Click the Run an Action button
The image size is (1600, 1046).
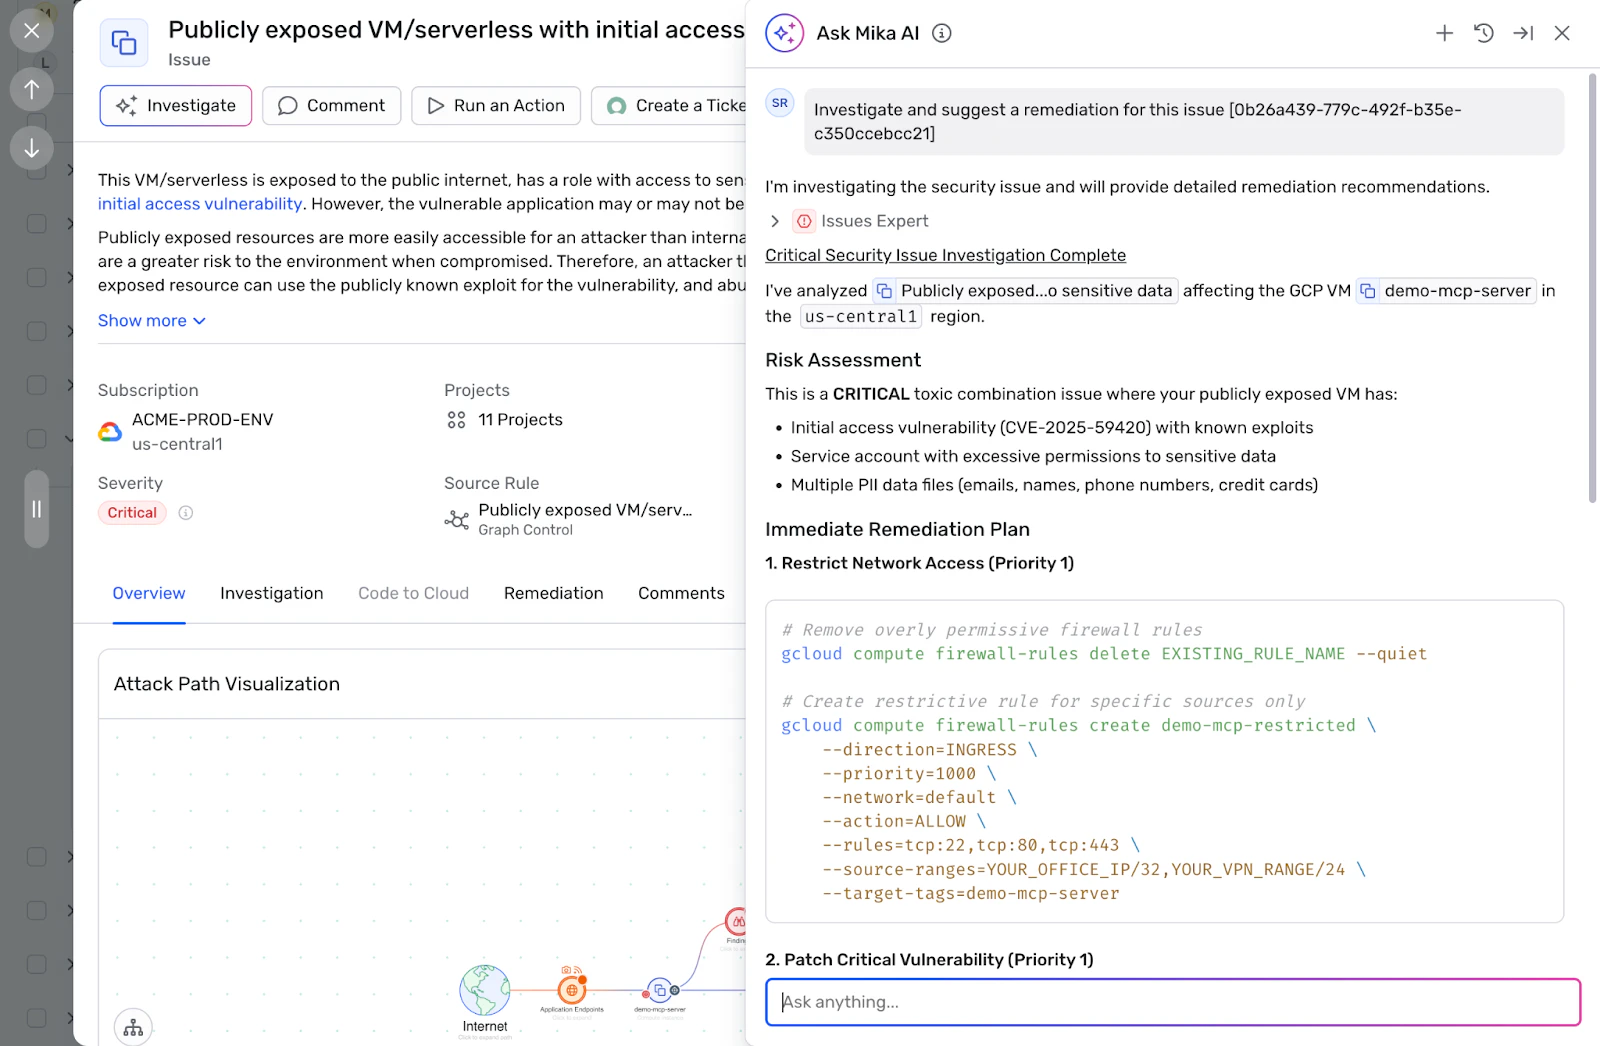tap(496, 106)
